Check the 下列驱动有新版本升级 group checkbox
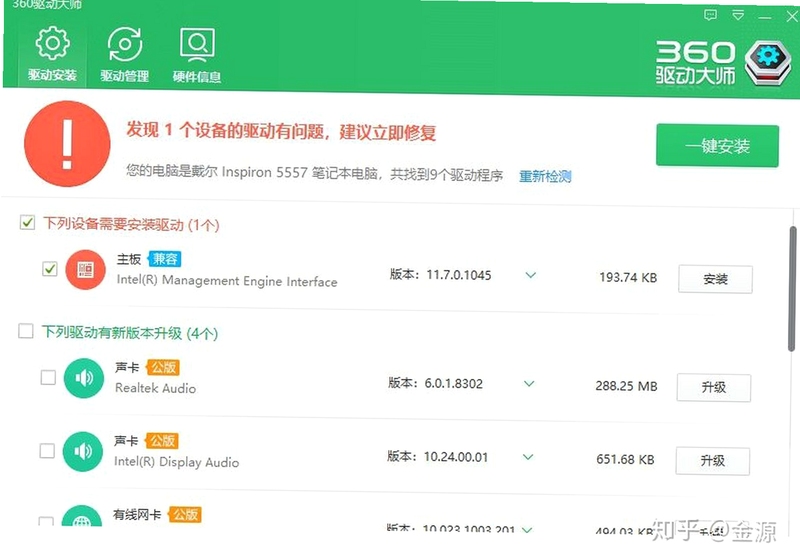This screenshot has height=559, width=800. point(26,331)
